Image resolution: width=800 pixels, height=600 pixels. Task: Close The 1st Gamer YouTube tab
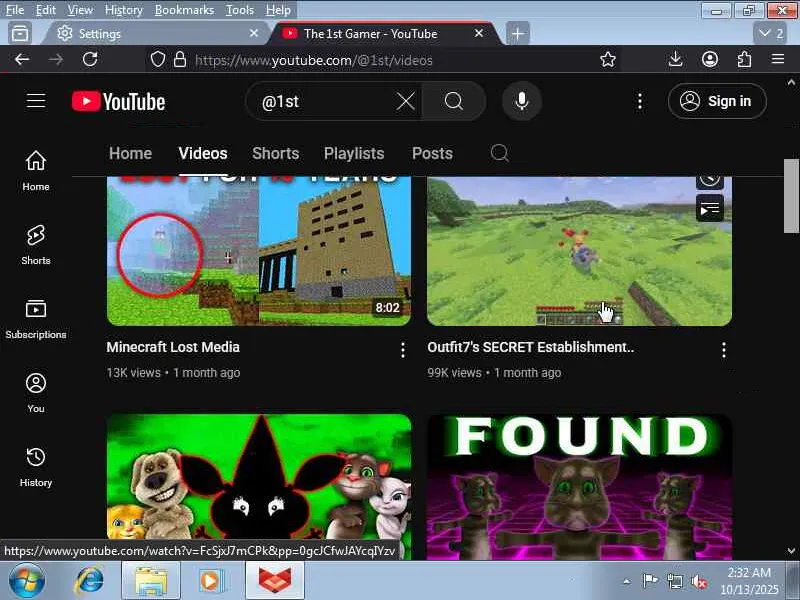pos(479,33)
